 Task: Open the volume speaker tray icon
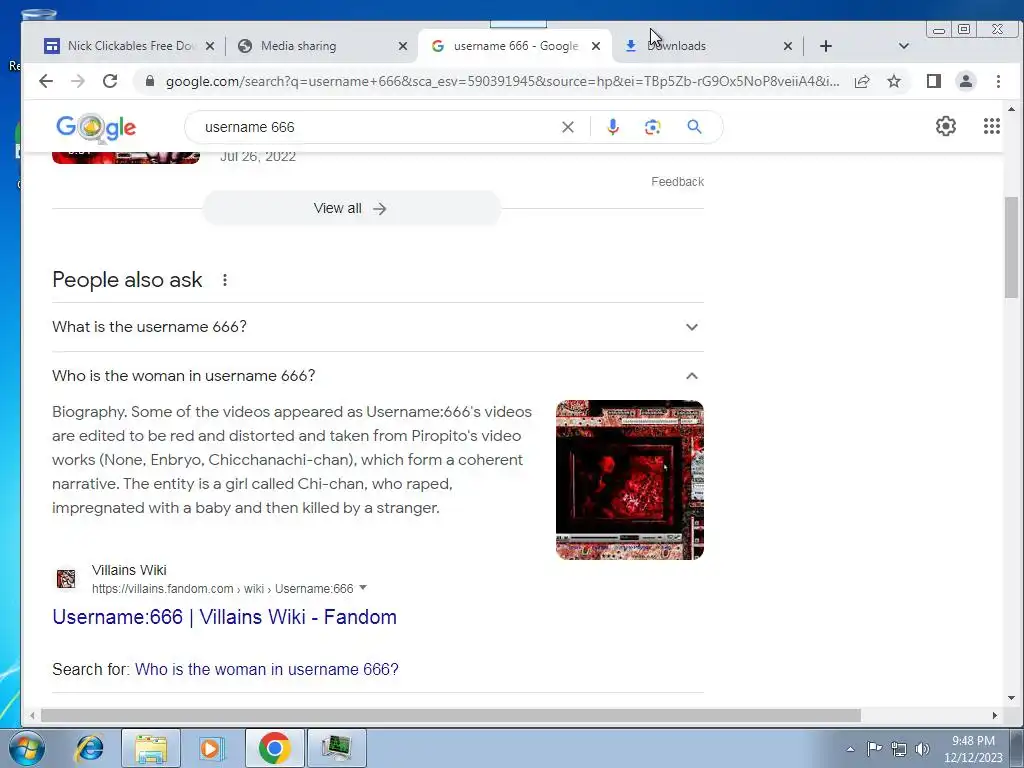pos(923,749)
